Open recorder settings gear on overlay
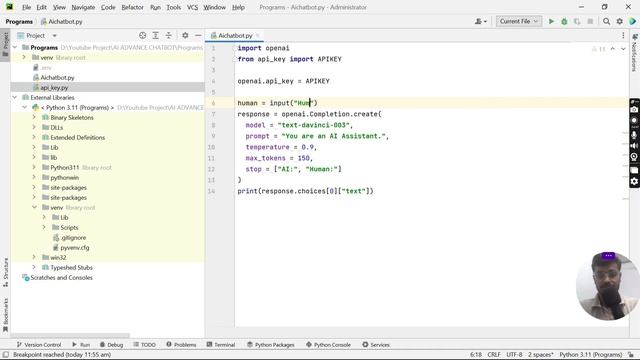Image resolution: width=640 pixels, height=360 pixels. (x=634, y=181)
